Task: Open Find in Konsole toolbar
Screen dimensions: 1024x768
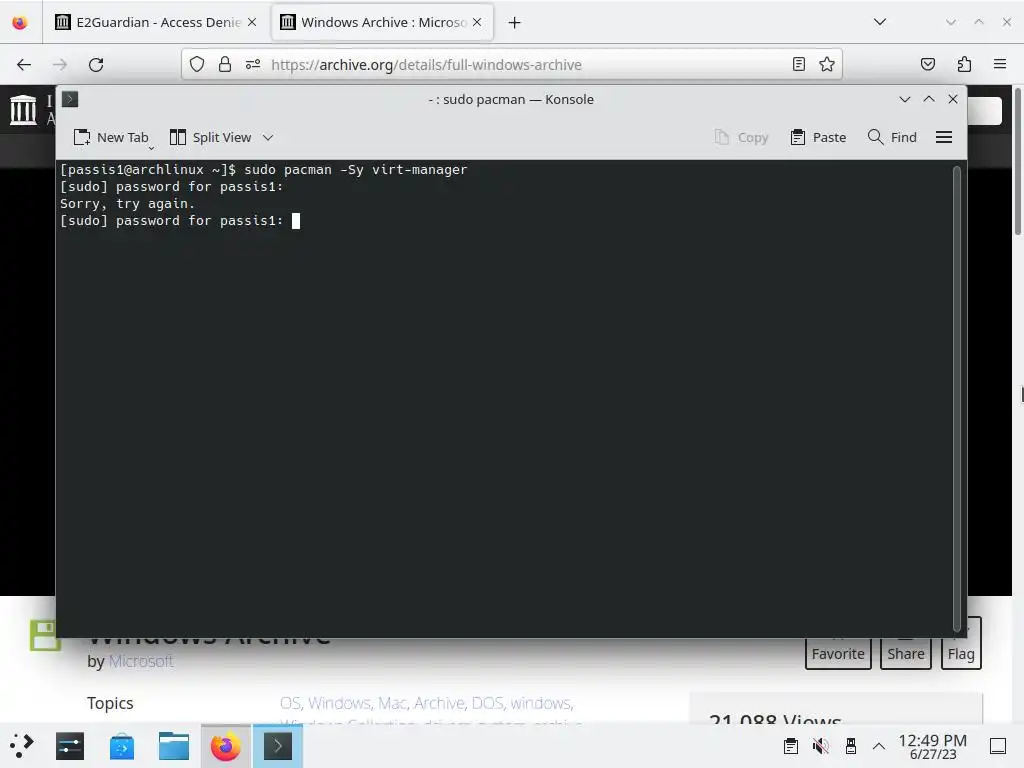Action: pos(892,138)
